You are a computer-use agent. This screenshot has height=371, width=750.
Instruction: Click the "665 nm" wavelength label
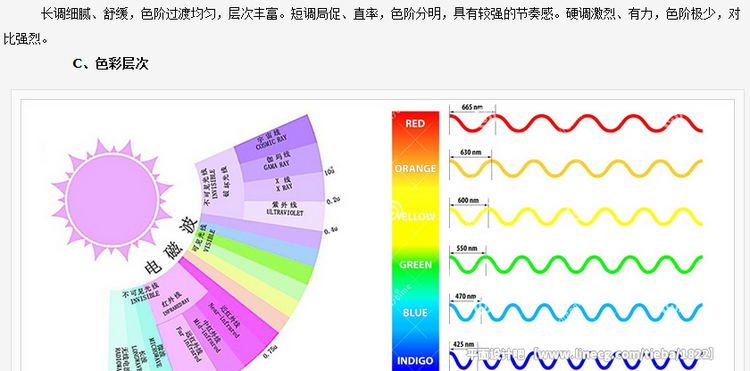coord(472,108)
